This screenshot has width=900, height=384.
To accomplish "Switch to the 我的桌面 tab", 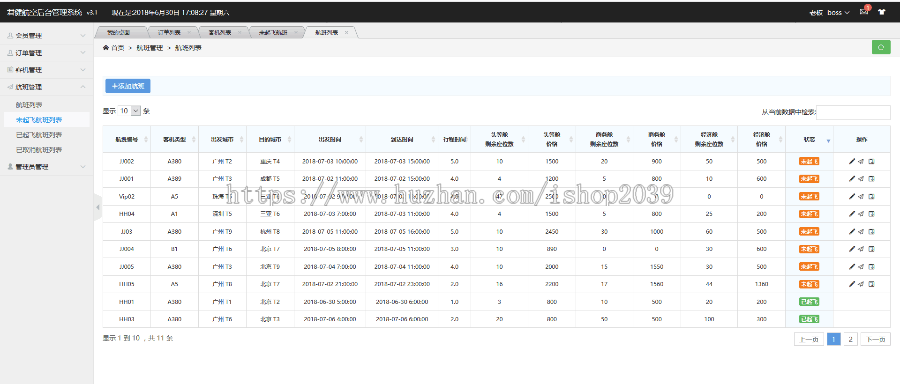I will click(119, 33).
